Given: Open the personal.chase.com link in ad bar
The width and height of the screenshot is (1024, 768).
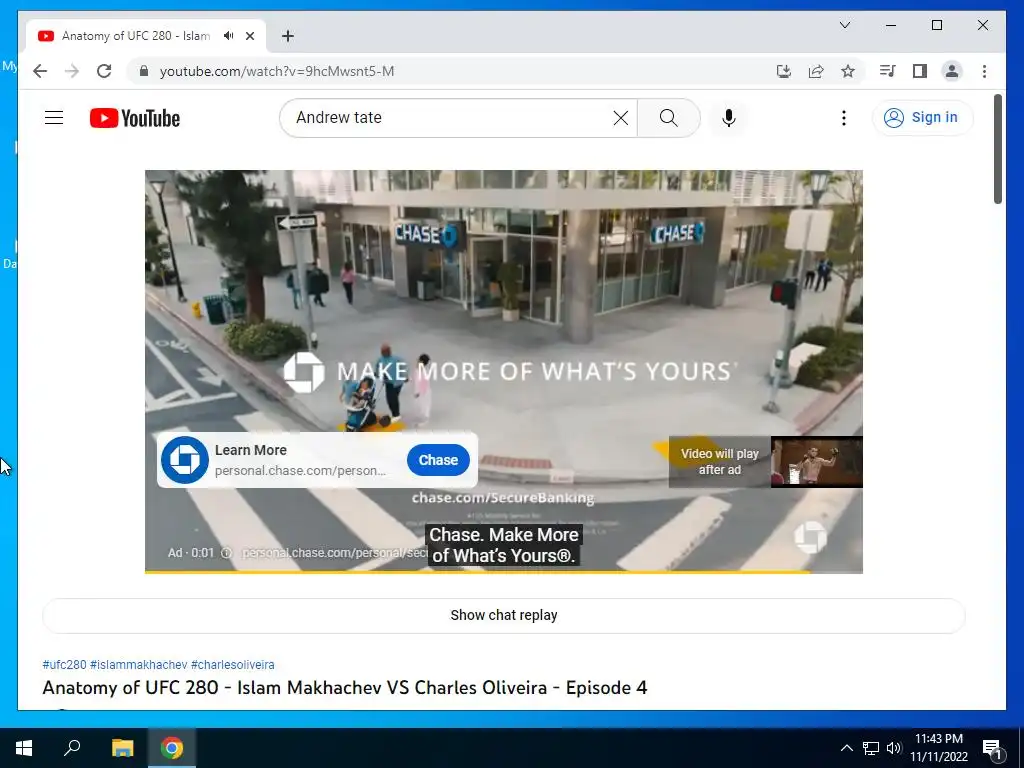Looking at the screenshot, I should pos(334,552).
